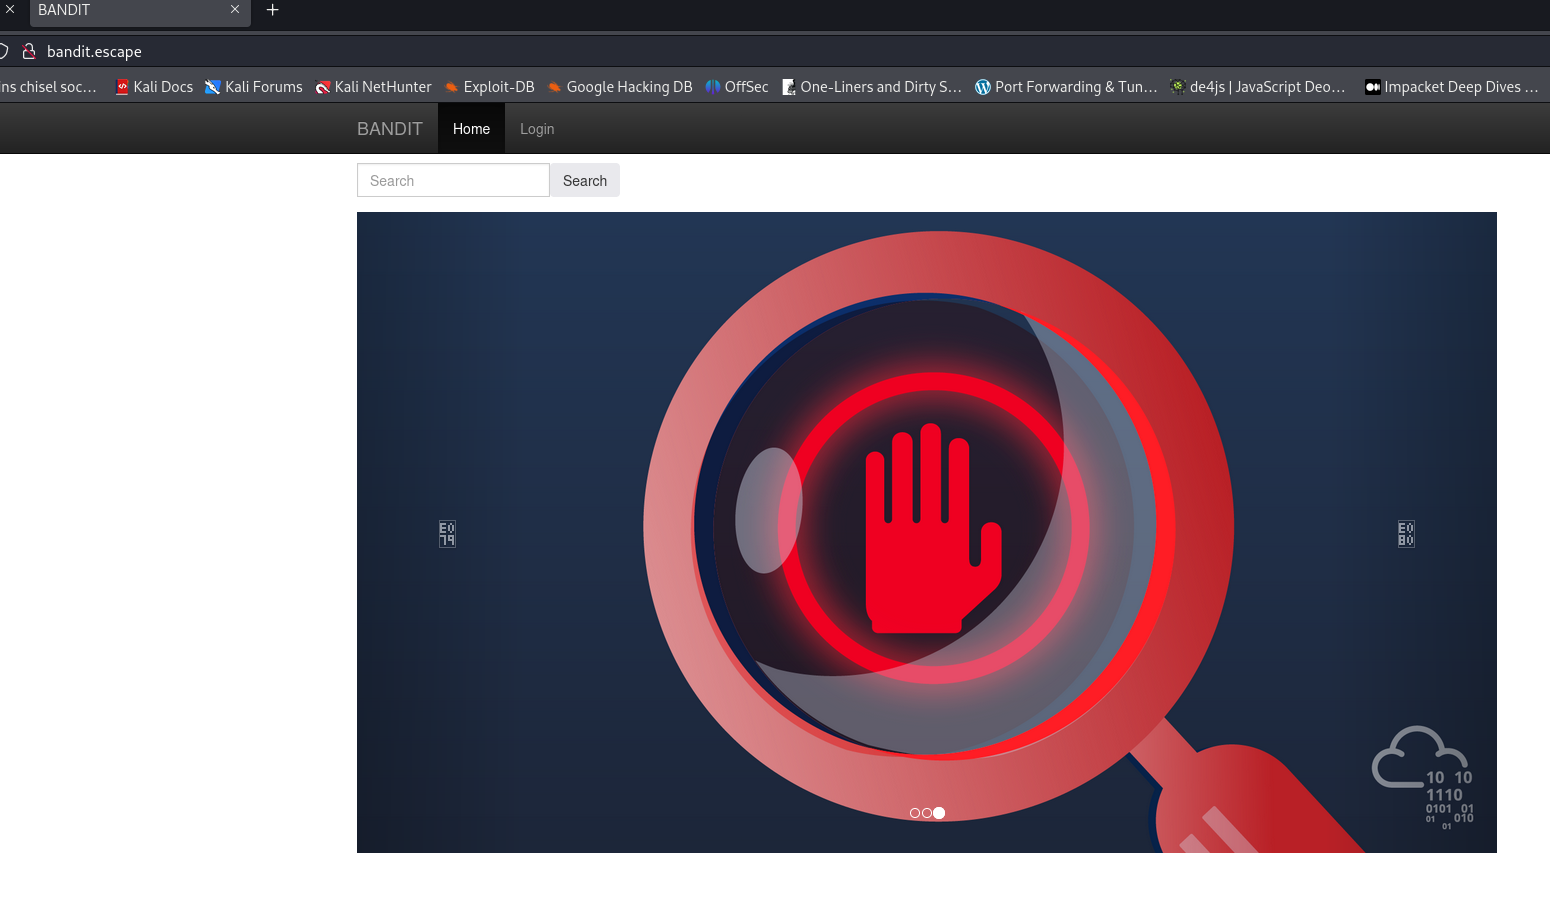Screen dimensions: 1550x900
Task: Open a new browser tab
Action: click(272, 10)
